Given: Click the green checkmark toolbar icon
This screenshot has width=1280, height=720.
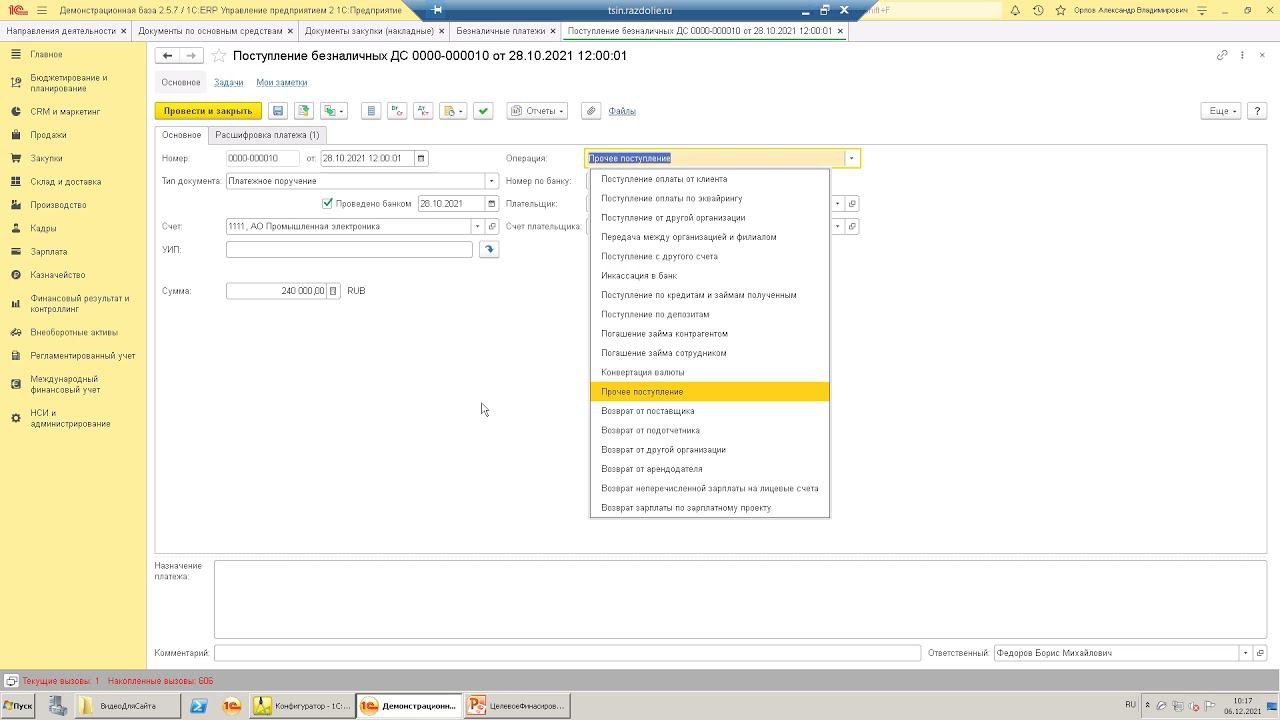Looking at the screenshot, I should point(483,111).
